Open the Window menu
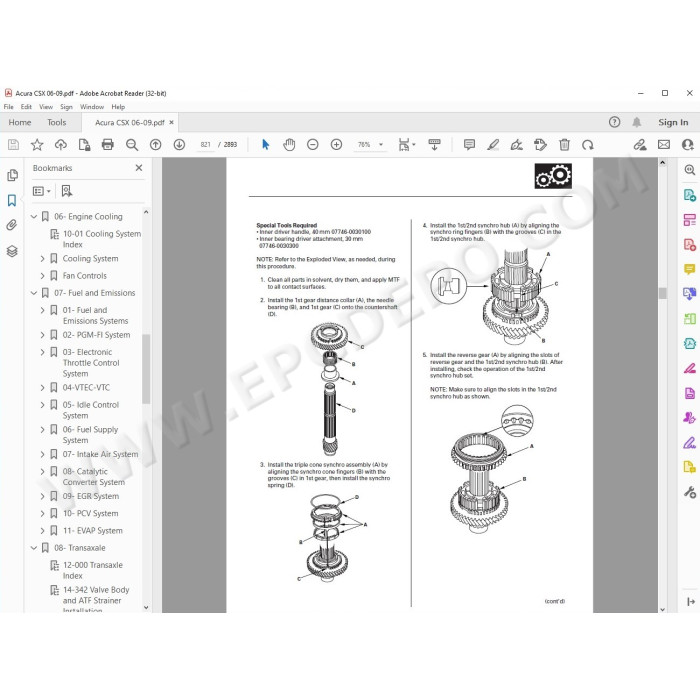 [x=92, y=107]
